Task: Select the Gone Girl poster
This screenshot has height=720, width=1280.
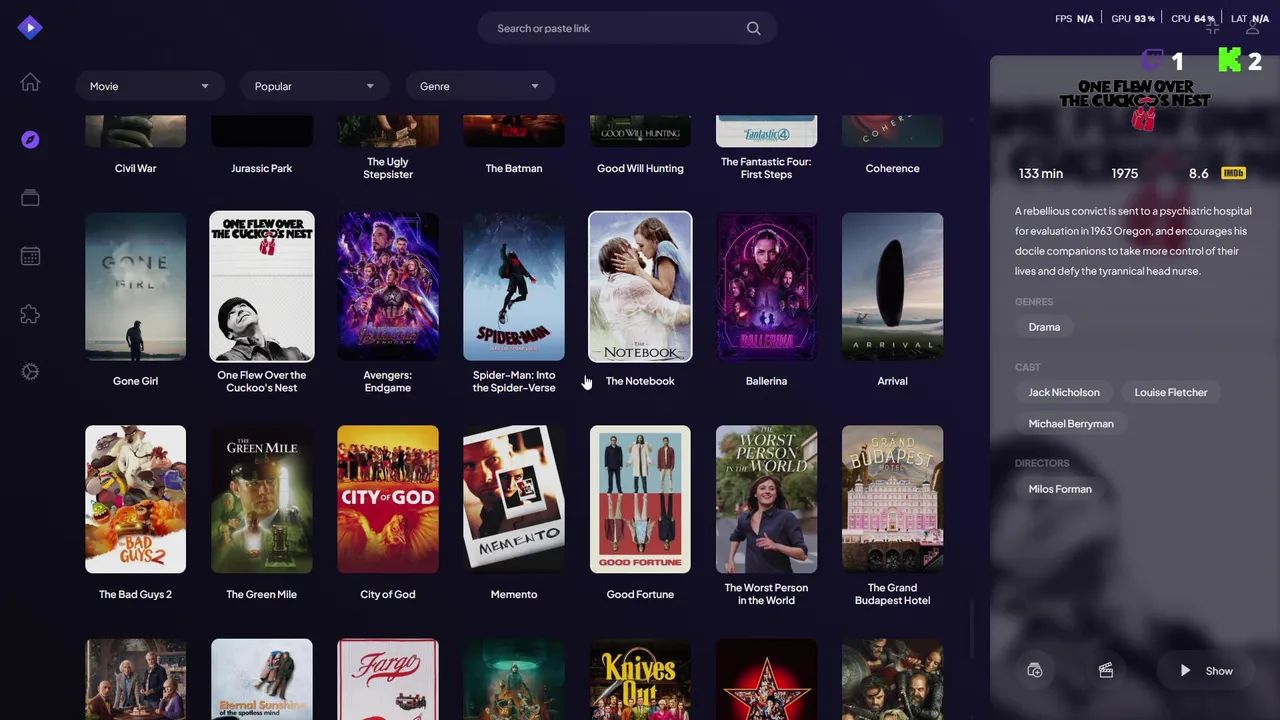Action: (x=135, y=286)
